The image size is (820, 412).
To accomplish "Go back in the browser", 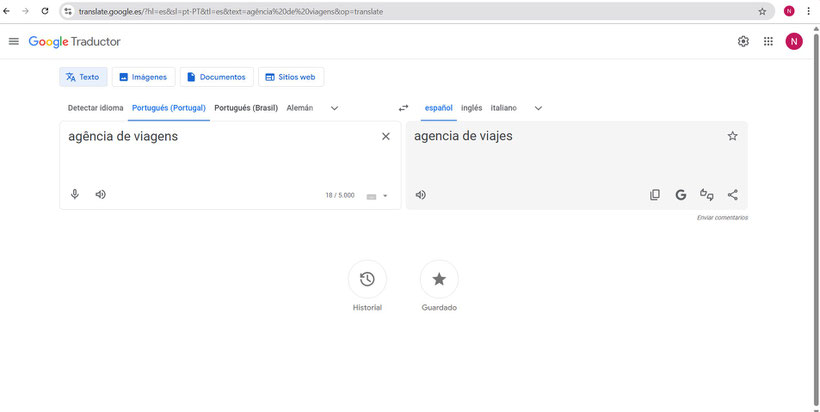I will click(x=7, y=11).
